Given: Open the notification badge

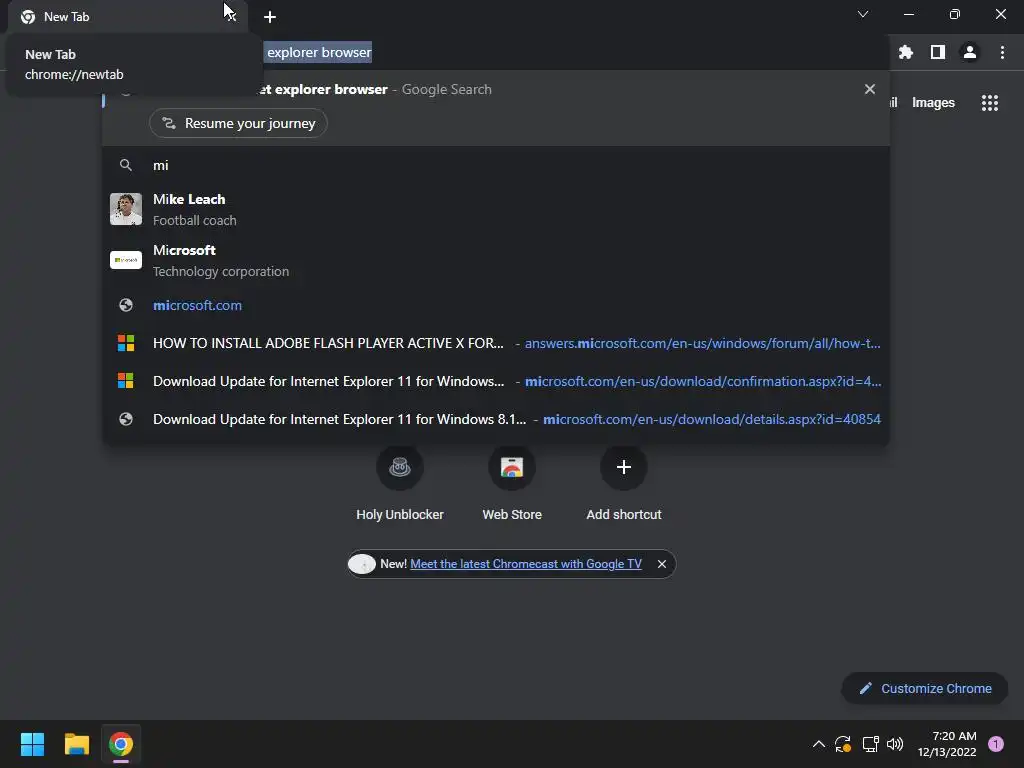Looking at the screenshot, I should (x=996, y=744).
